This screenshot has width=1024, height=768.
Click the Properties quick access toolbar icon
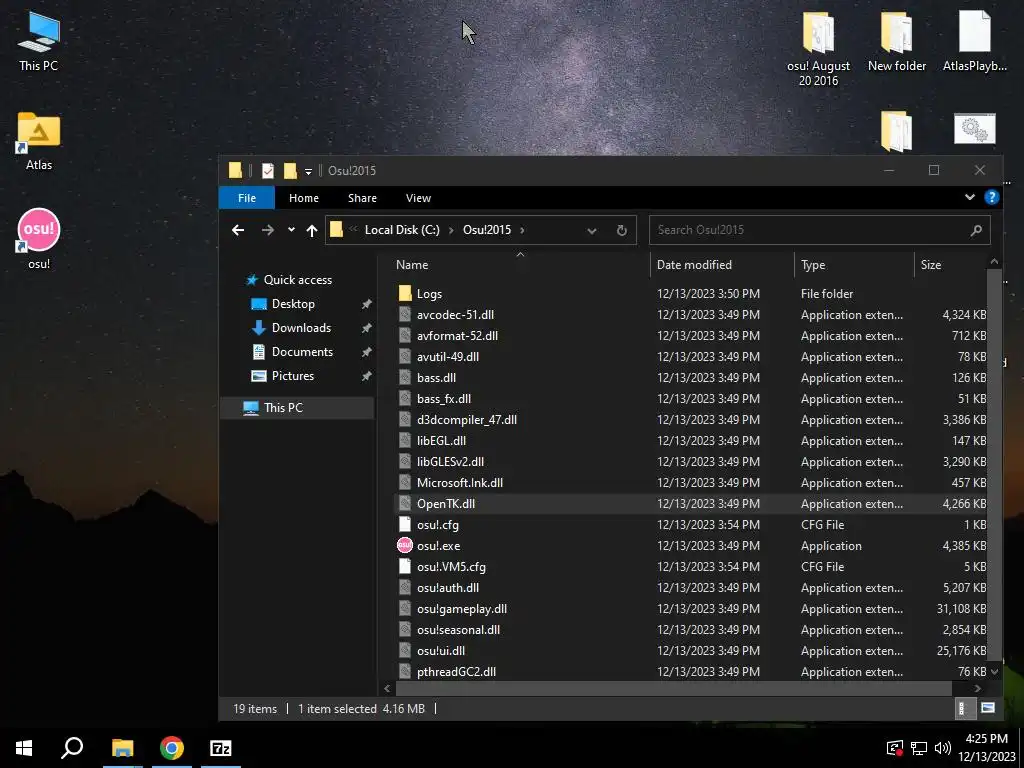pos(268,170)
